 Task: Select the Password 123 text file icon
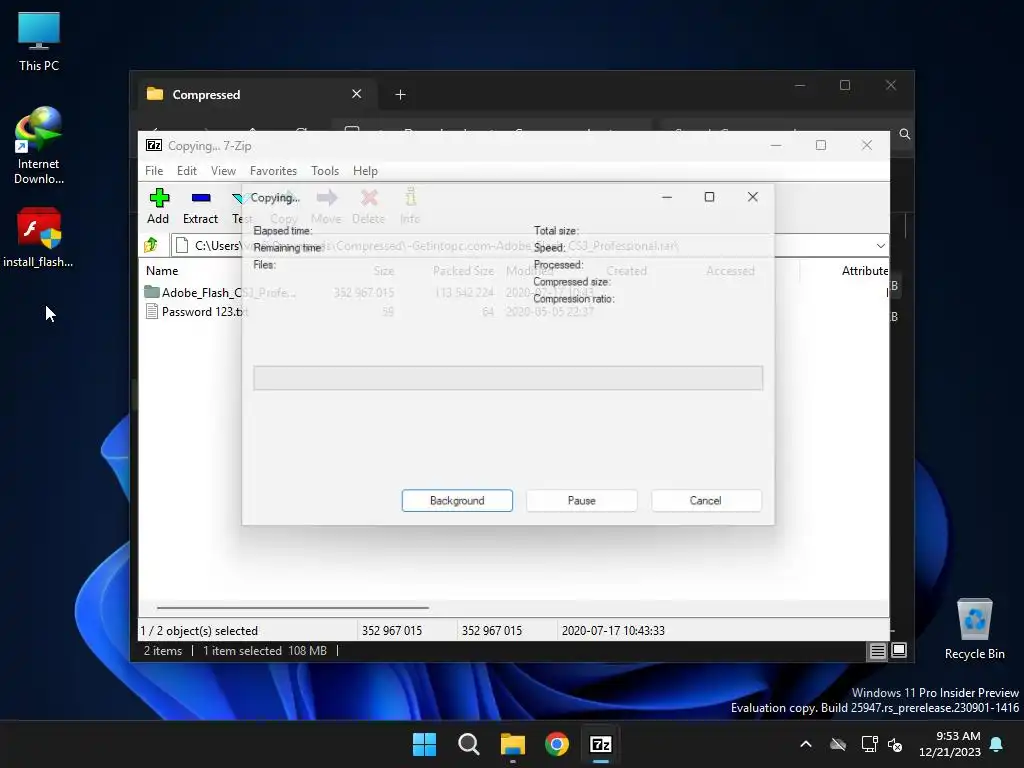(152, 312)
